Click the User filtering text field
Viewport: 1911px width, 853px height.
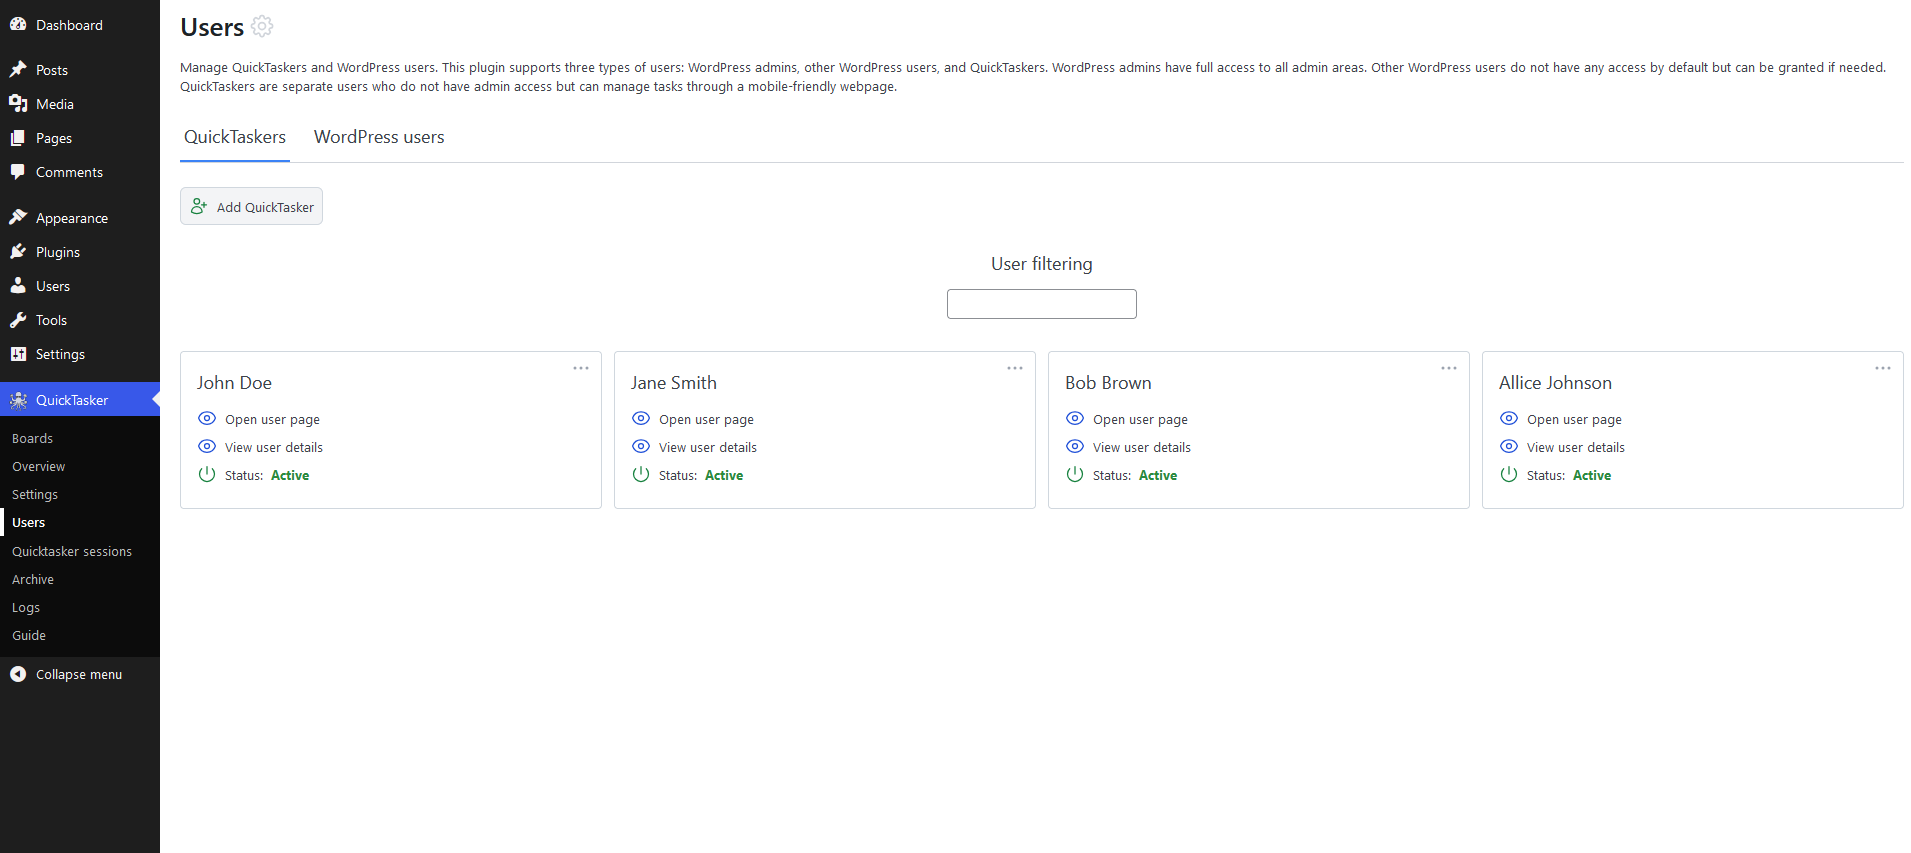tap(1041, 304)
